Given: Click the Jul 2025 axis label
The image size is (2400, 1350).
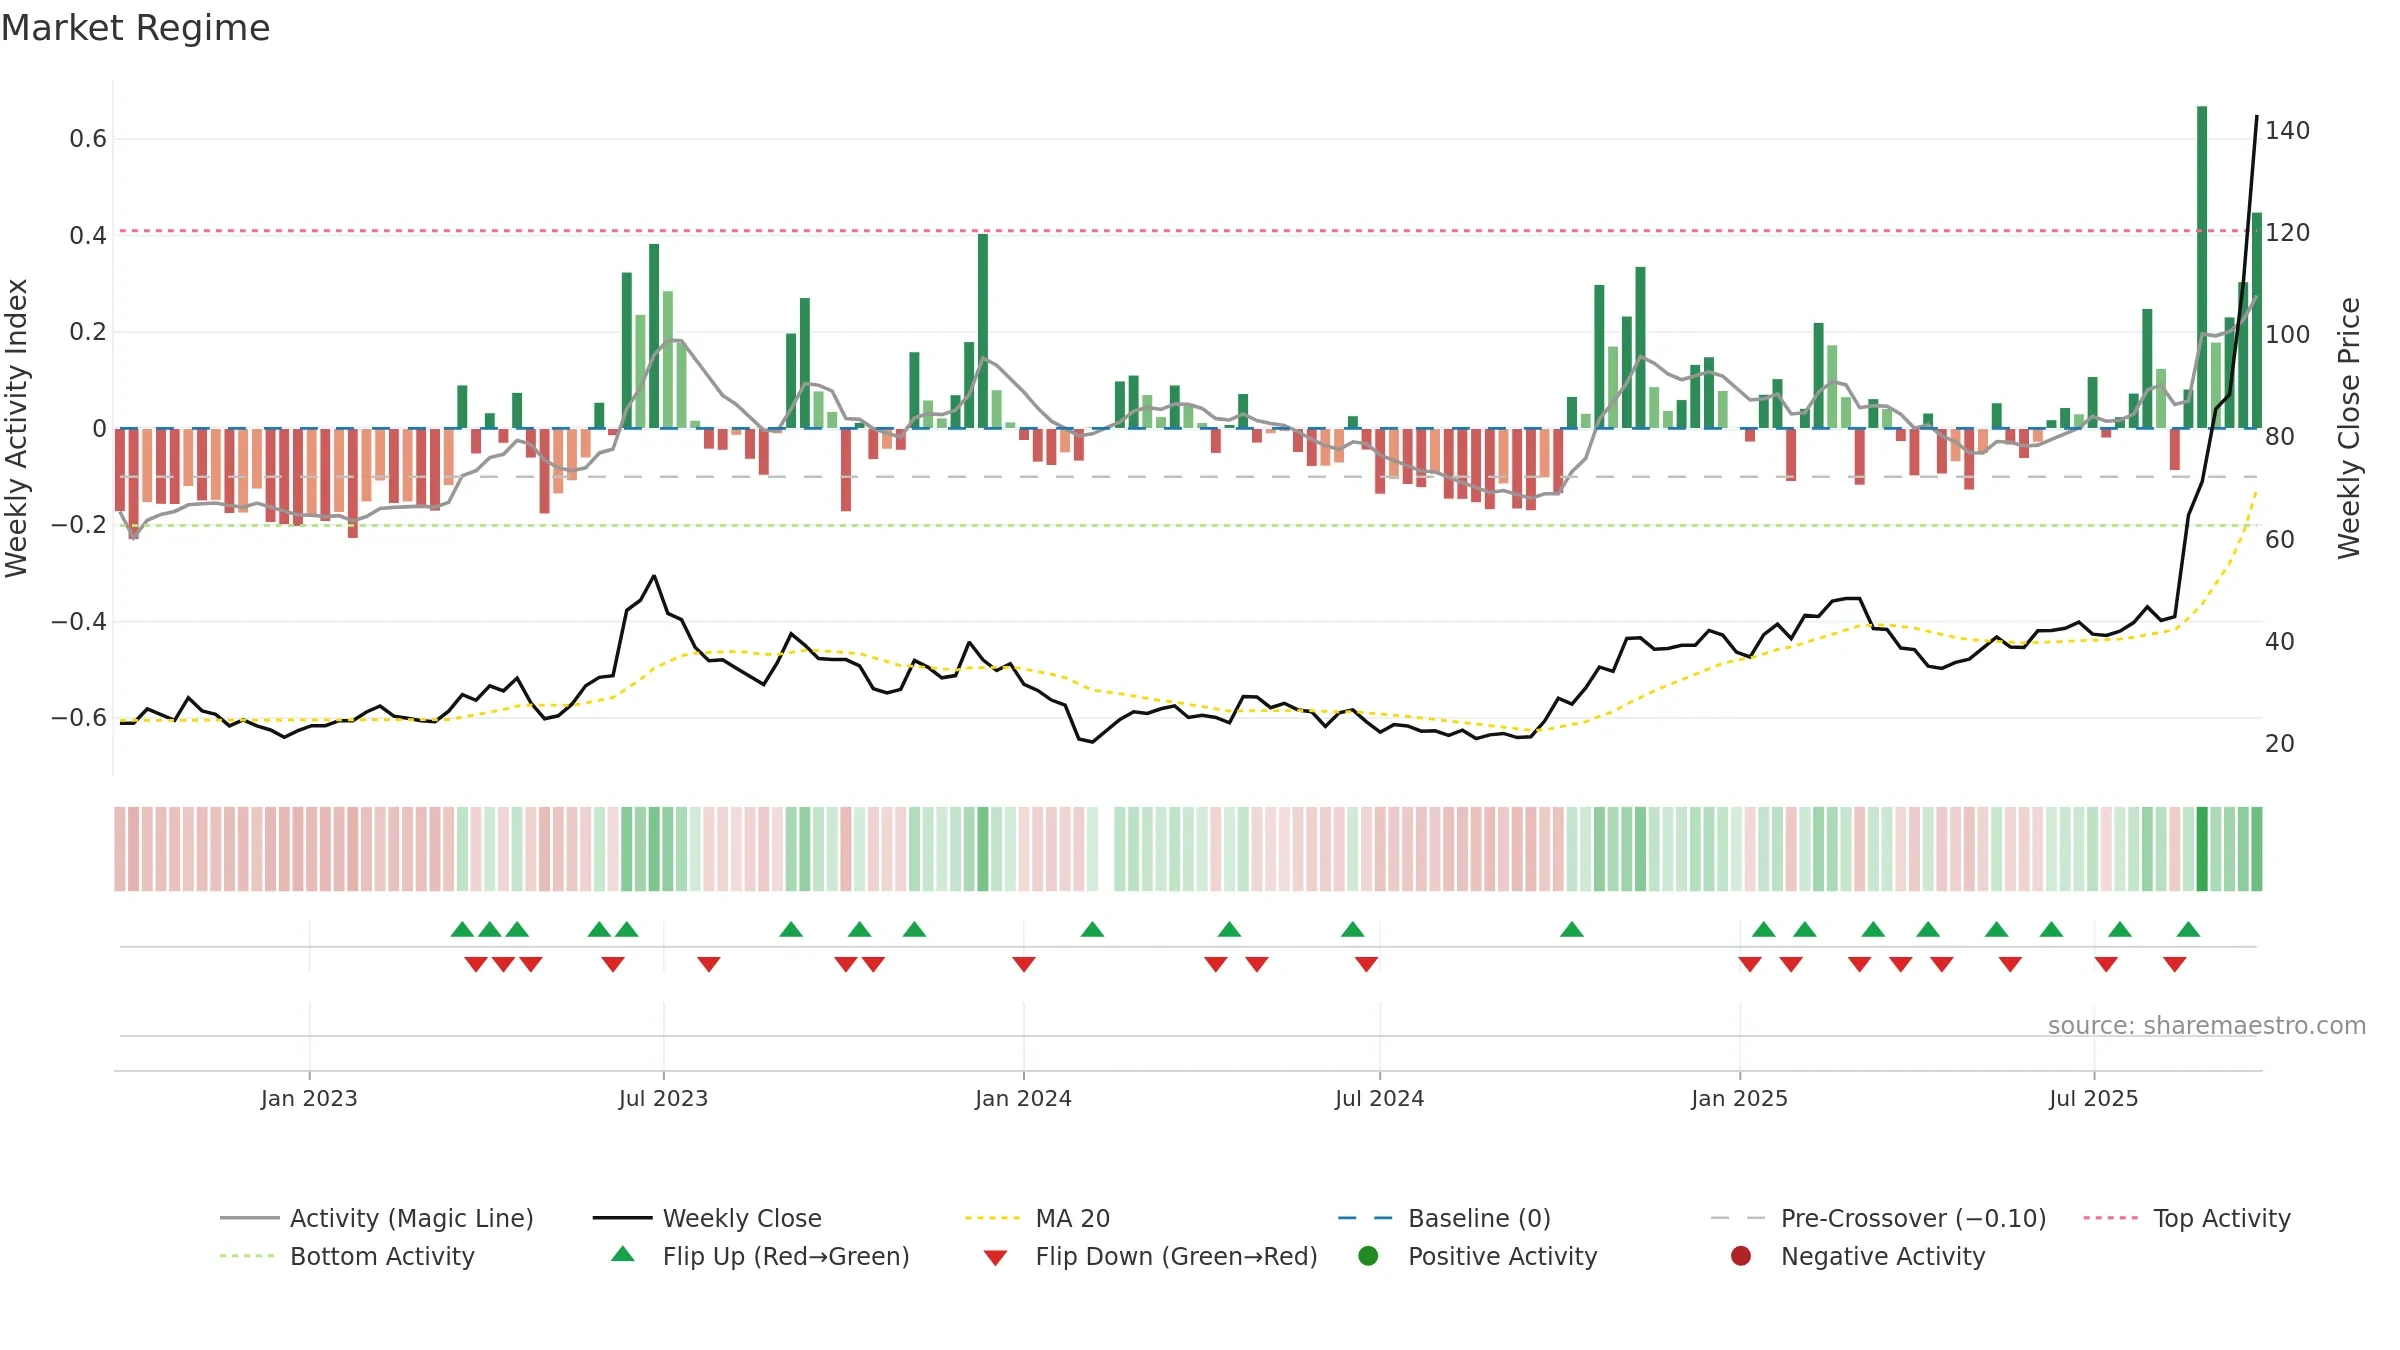Looking at the screenshot, I should [2093, 1099].
